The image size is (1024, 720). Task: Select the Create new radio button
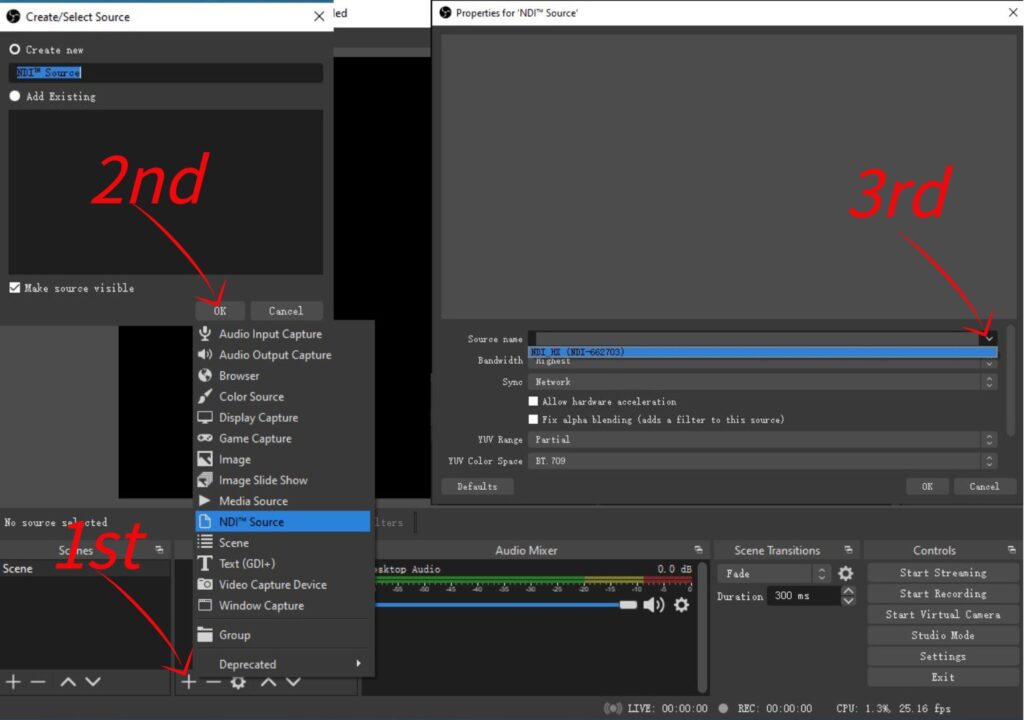(x=14, y=50)
